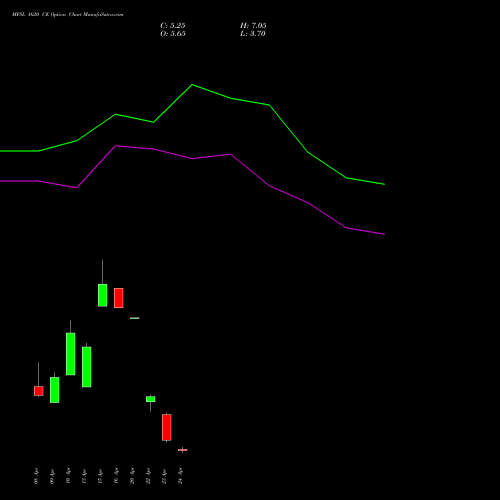Select the open value 'O: 5.65'
500x500 pixels.
173,34
